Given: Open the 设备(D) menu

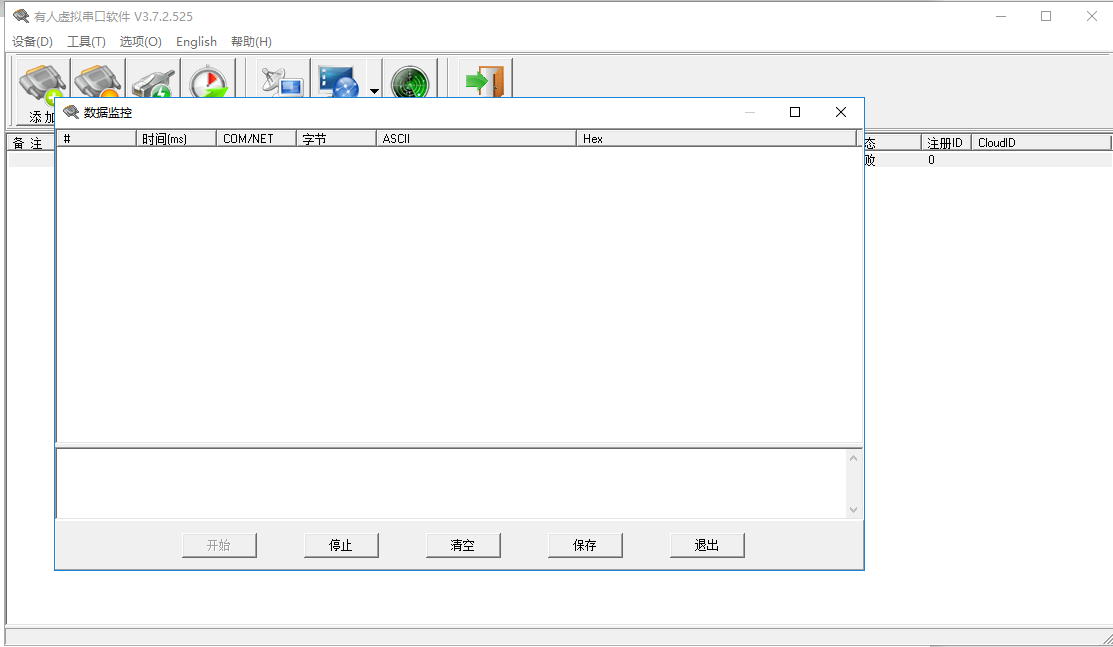Looking at the screenshot, I should pyautogui.click(x=32, y=41).
